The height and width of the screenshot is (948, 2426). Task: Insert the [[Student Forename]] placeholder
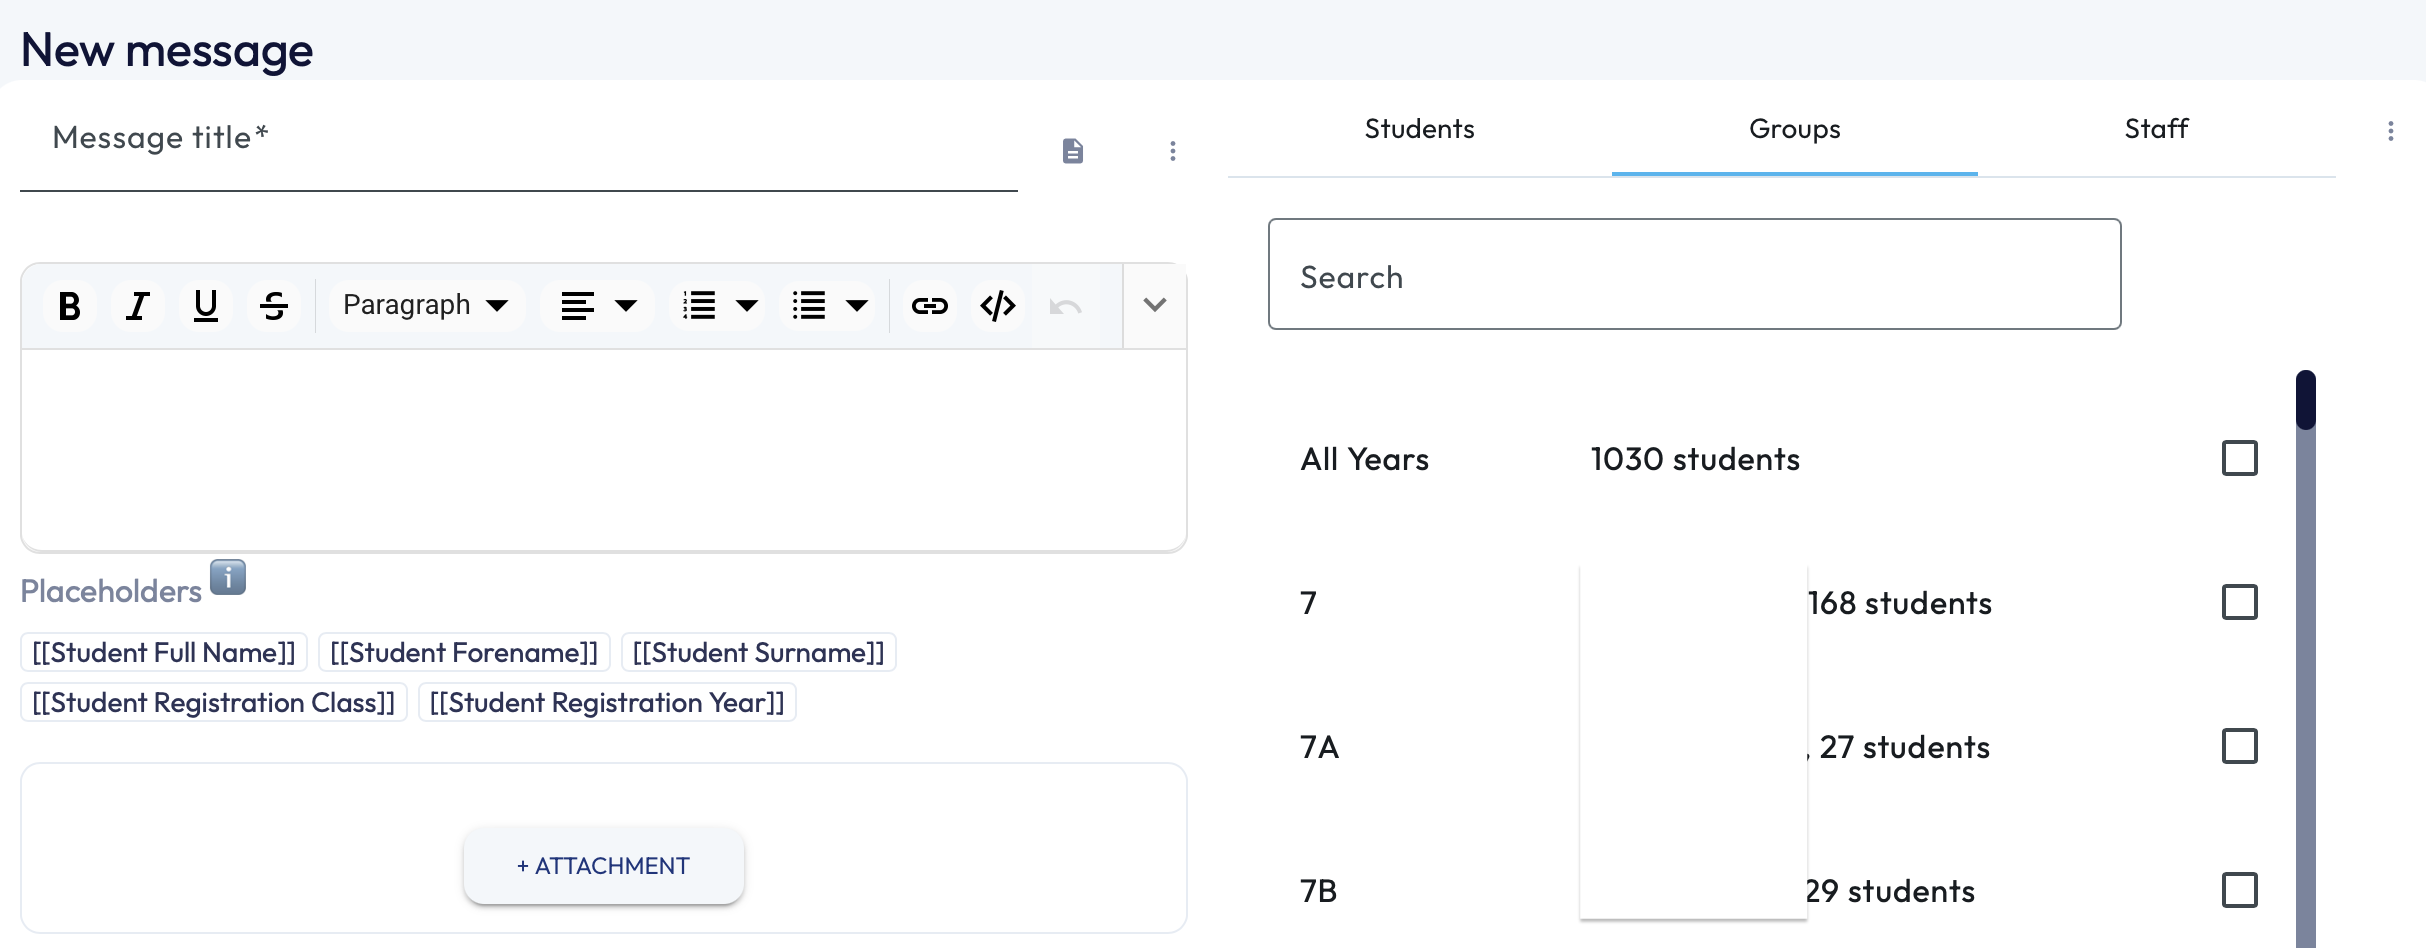click(464, 653)
